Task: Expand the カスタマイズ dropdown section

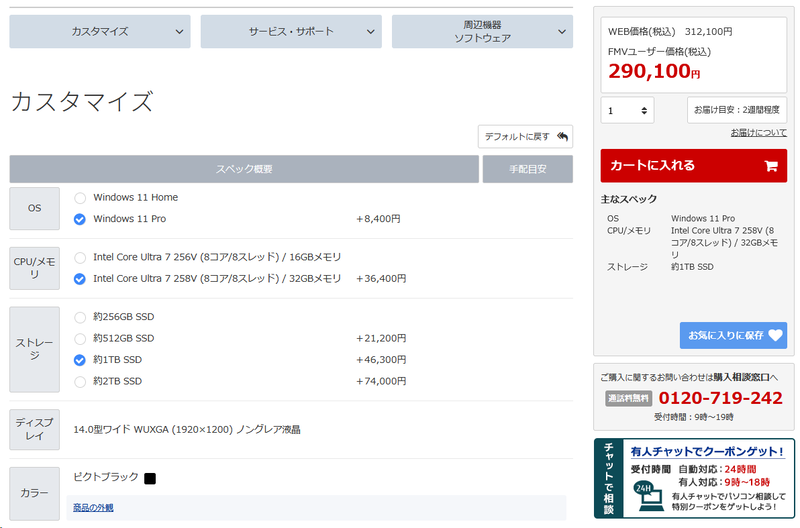Action: [x=100, y=32]
